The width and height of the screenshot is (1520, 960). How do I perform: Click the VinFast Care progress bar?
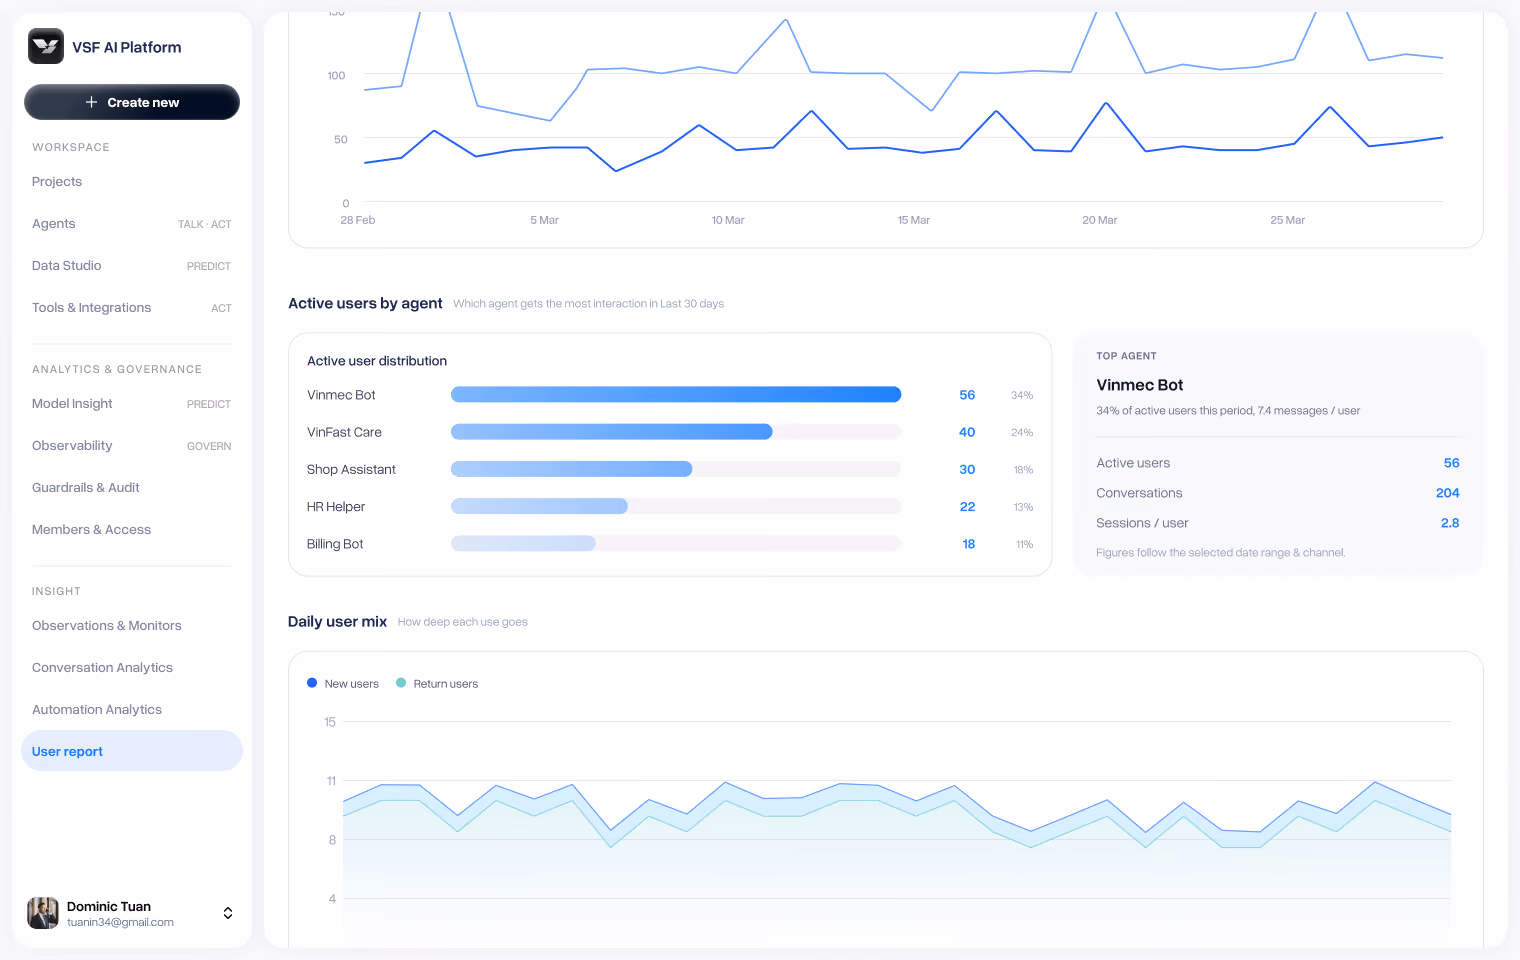point(676,432)
